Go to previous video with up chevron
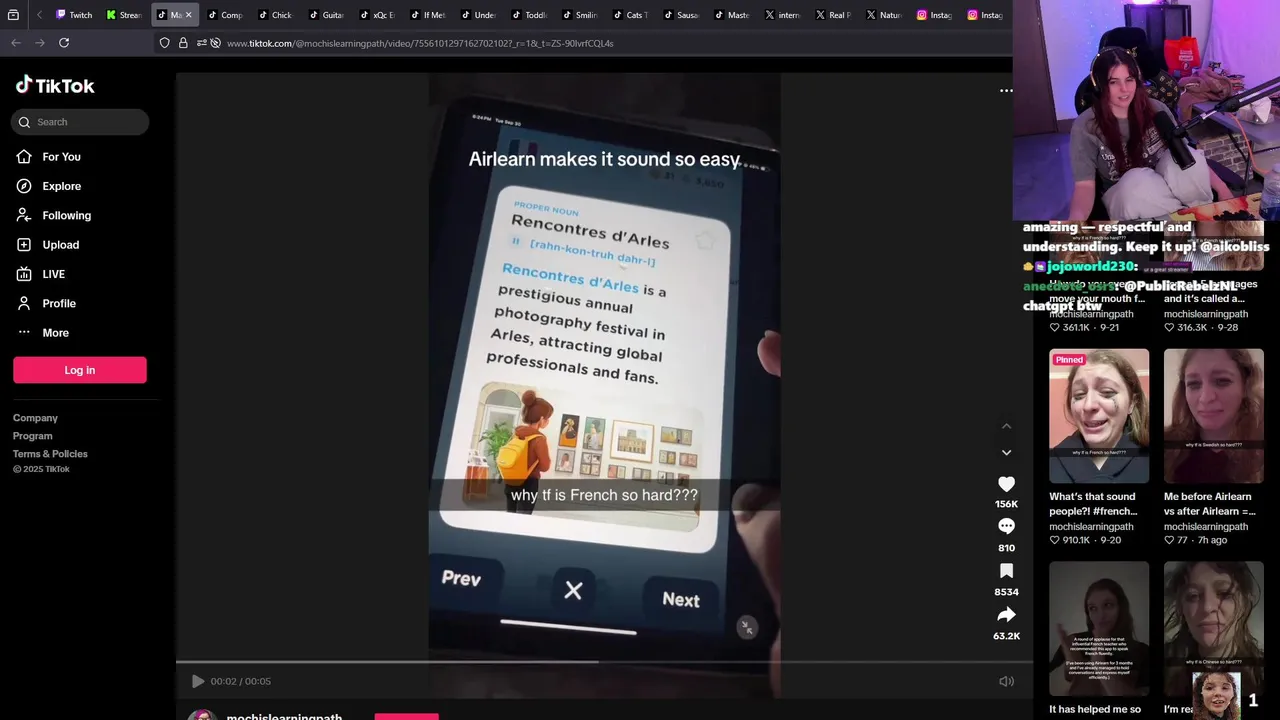The width and height of the screenshot is (1280, 720). pyautogui.click(x=1006, y=426)
